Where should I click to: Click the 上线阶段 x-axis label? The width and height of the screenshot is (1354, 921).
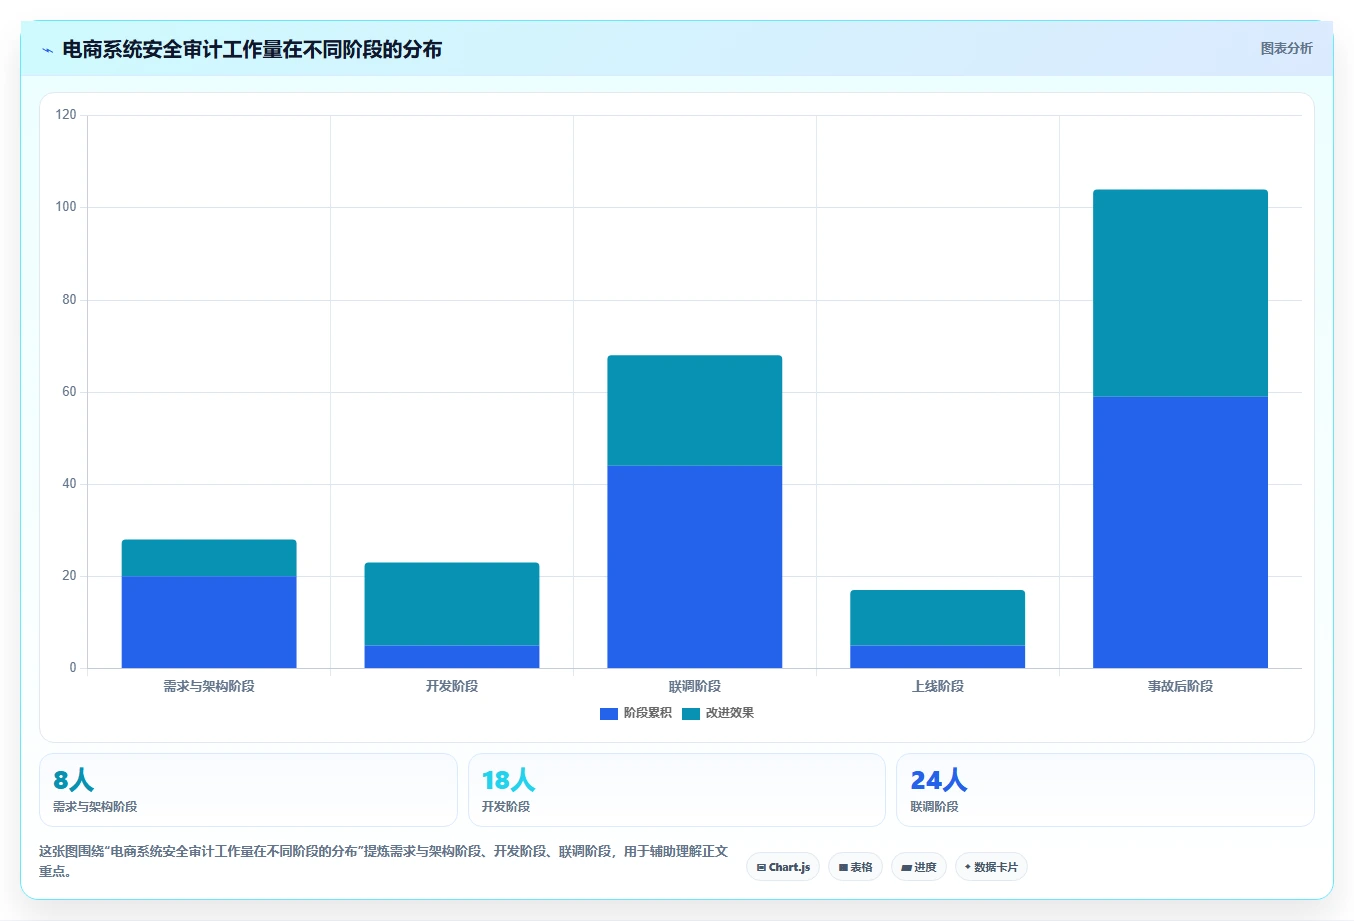point(938,686)
